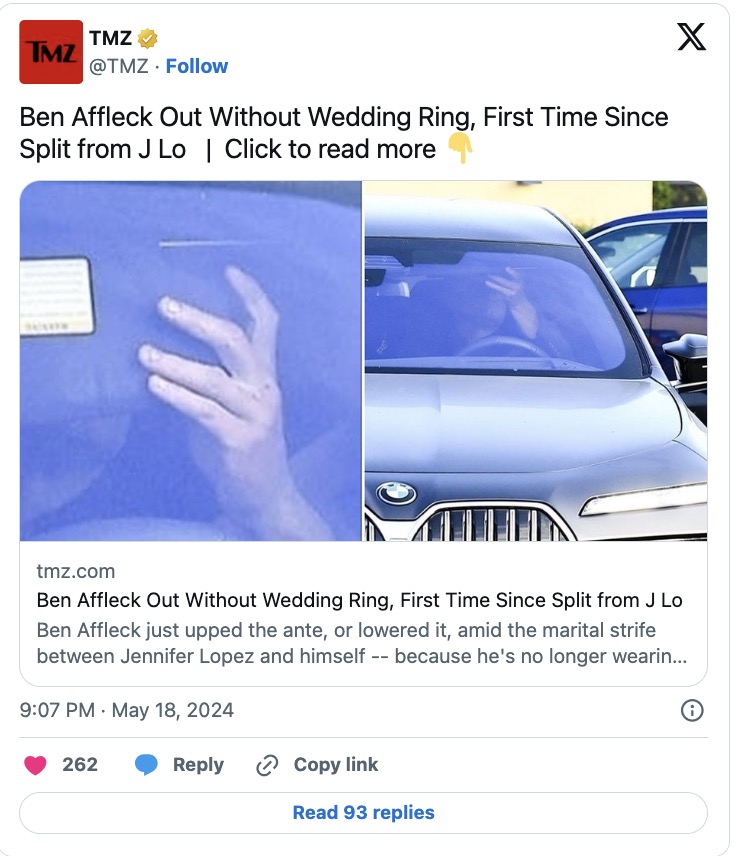
Task: Open Read 93 replies button
Action: click(x=364, y=812)
